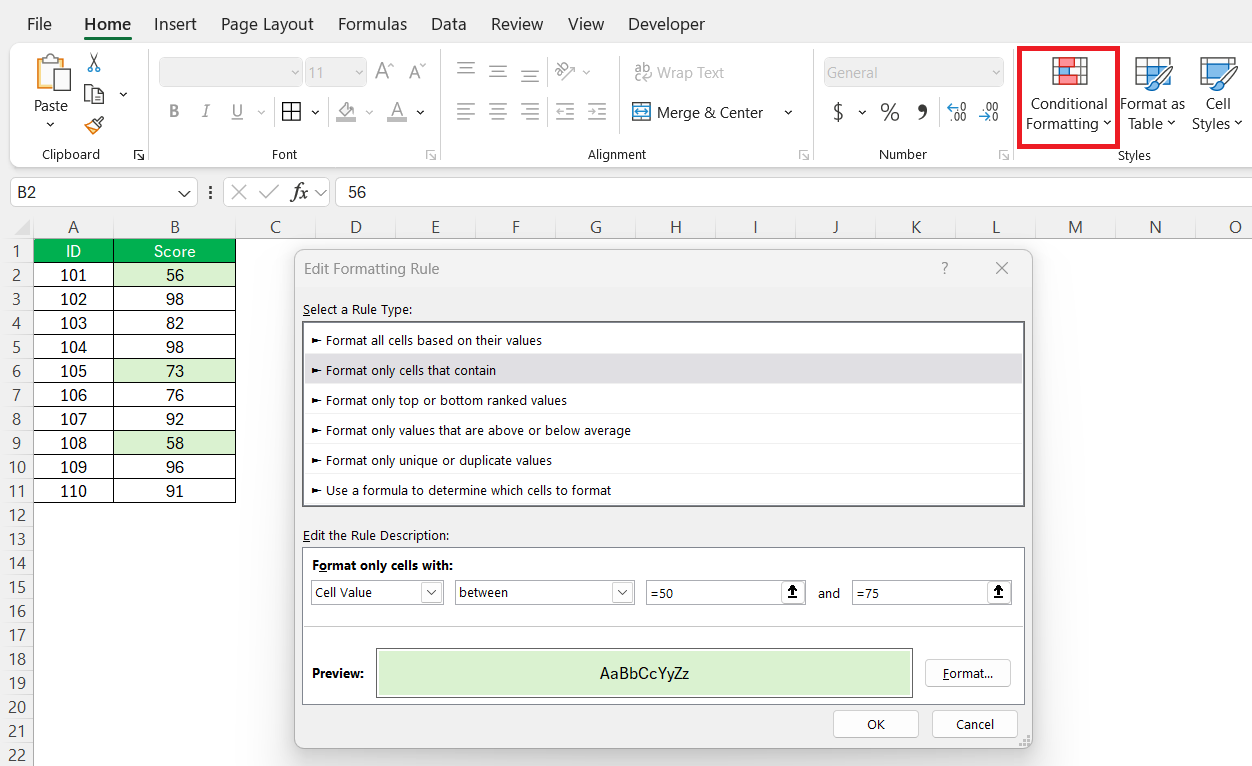Image resolution: width=1252 pixels, height=766 pixels.
Task: Collapse dialog beside the =75 field
Action: click(998, 592)
